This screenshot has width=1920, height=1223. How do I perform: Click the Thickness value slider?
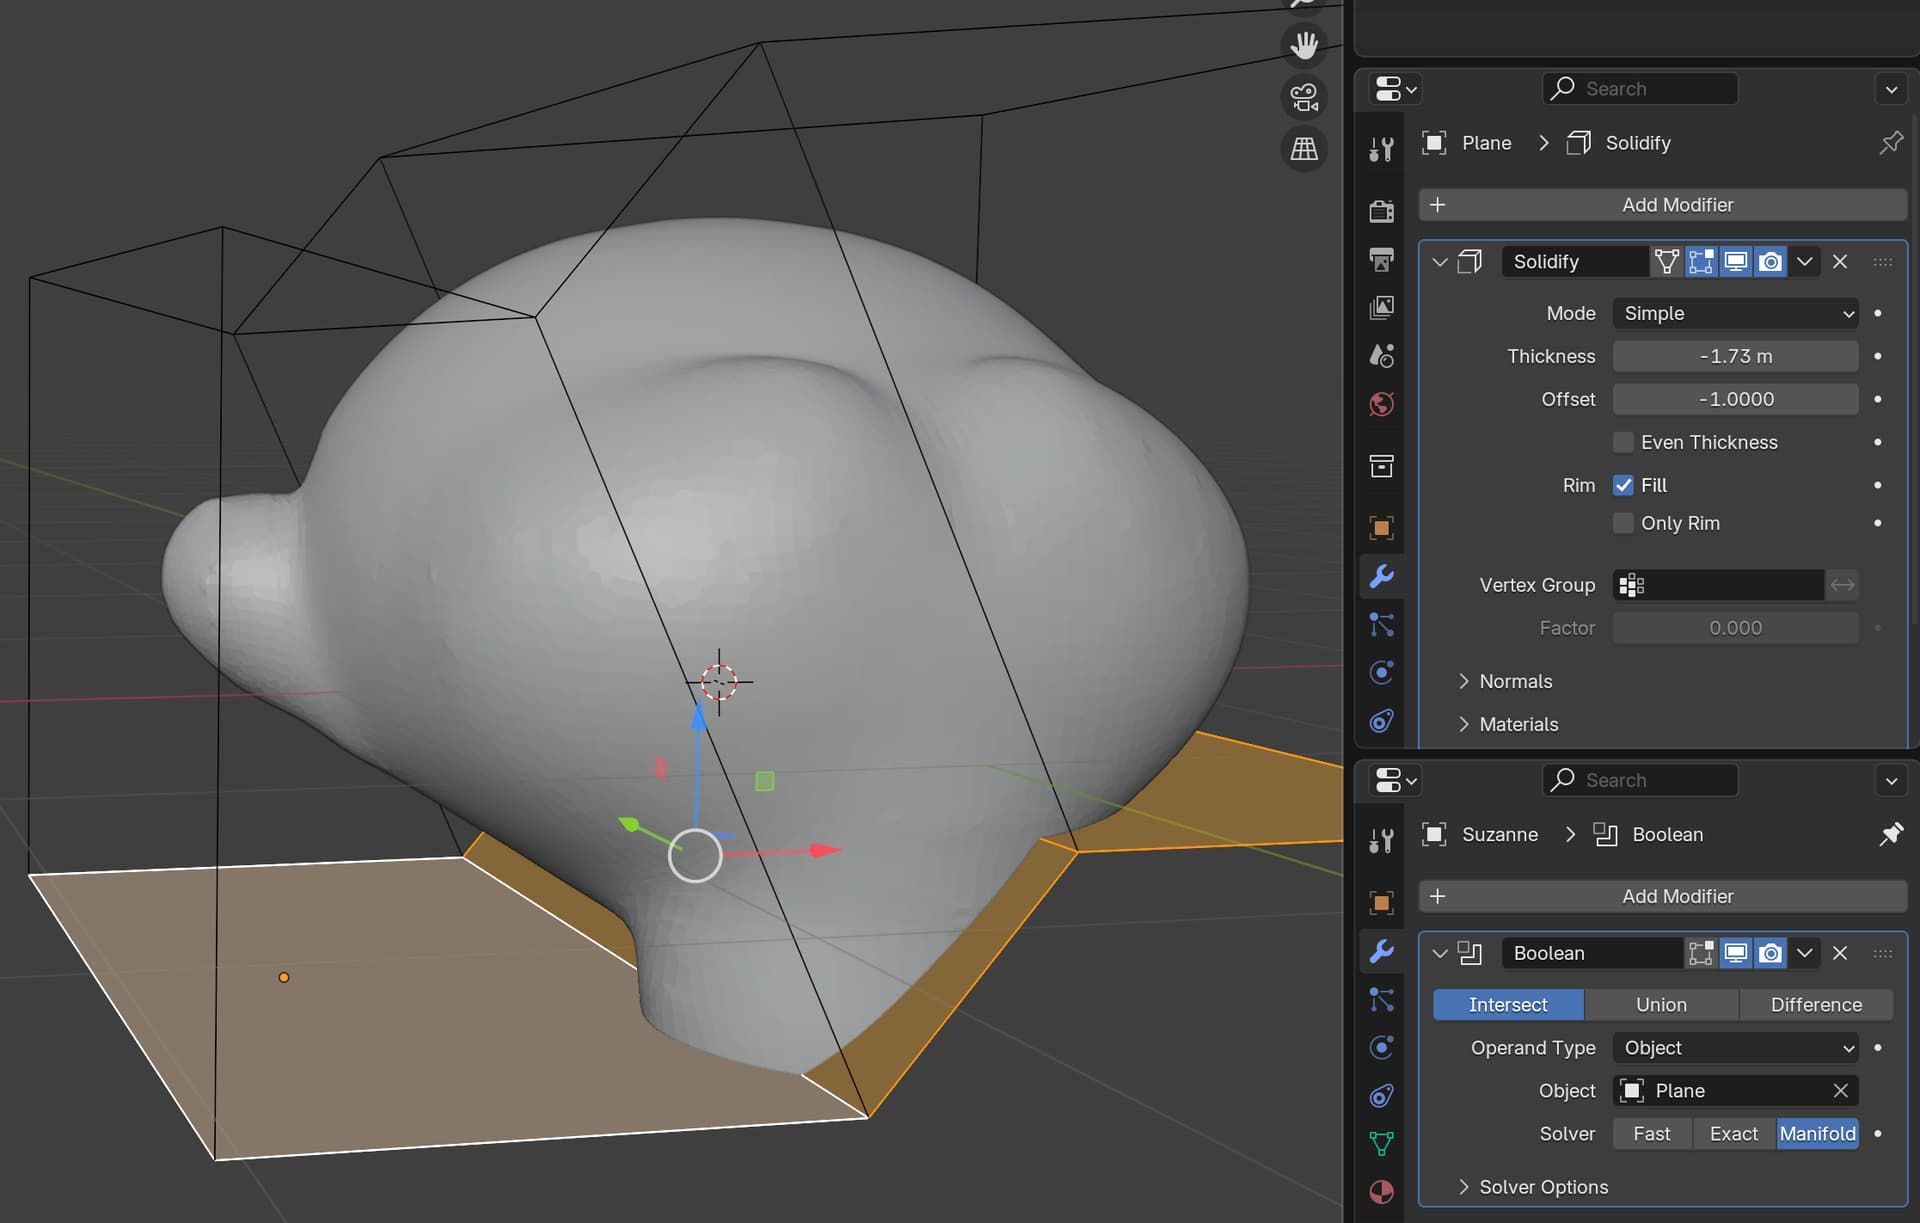tap(1735, 356)
